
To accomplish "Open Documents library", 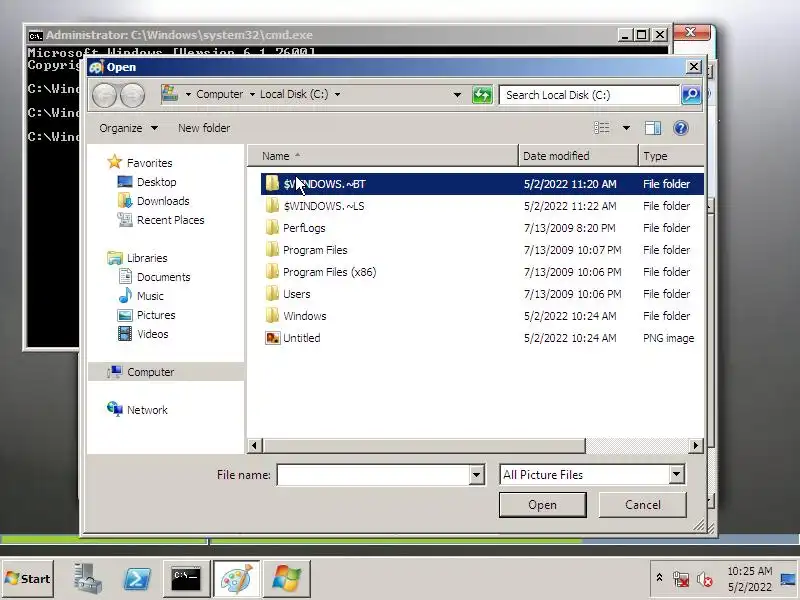I will click(154, 277).
